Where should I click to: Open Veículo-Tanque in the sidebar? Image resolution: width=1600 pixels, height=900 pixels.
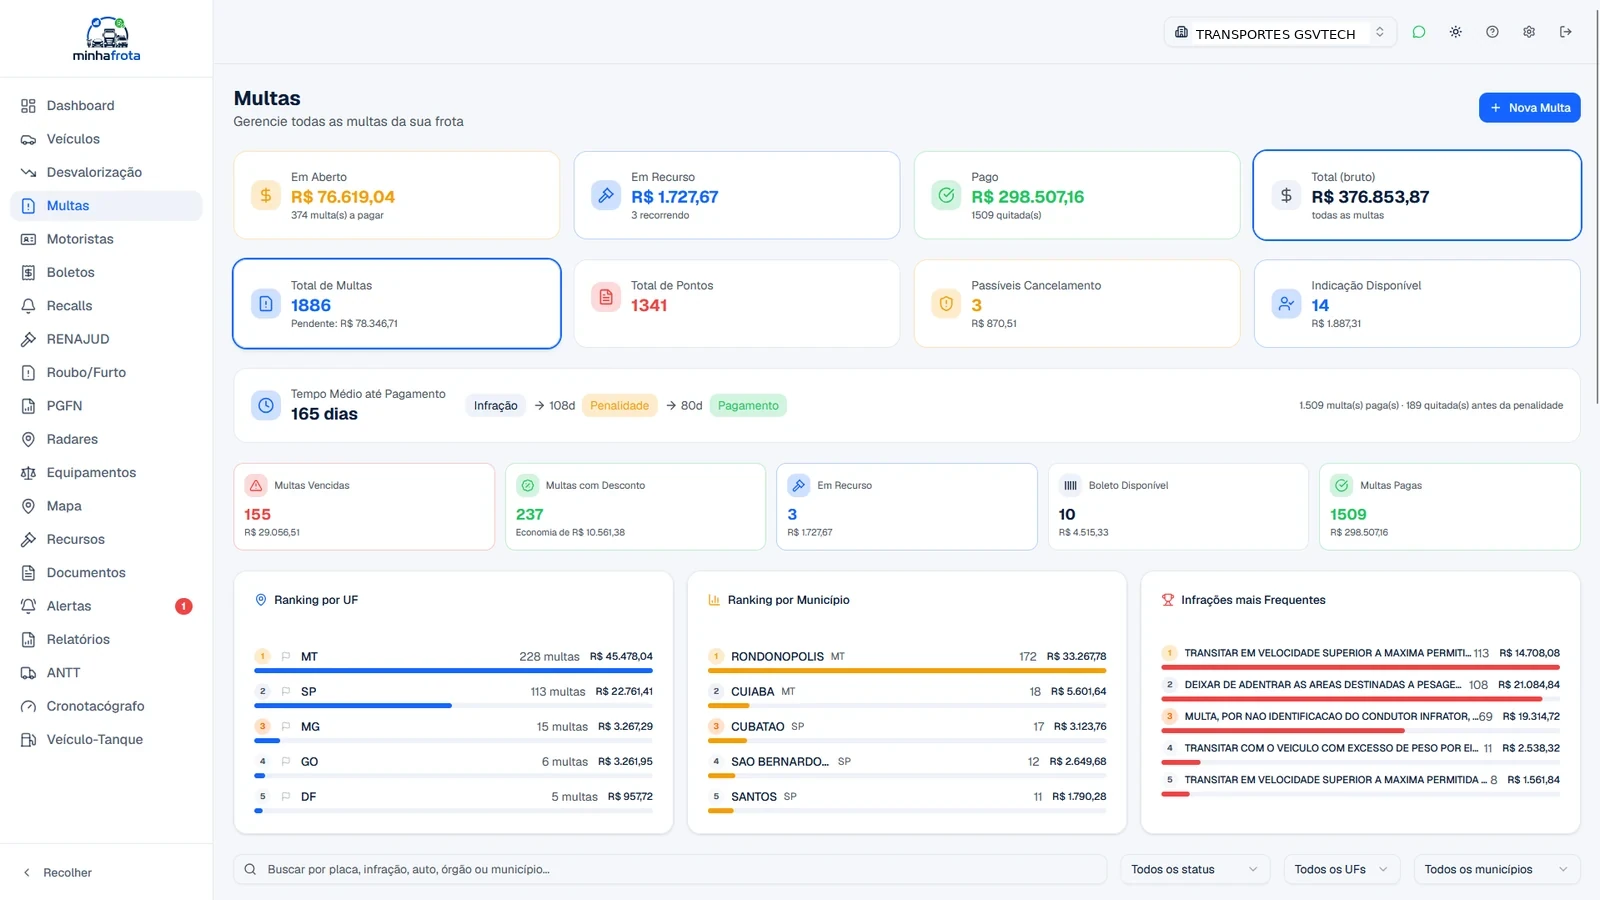(106, 739)
